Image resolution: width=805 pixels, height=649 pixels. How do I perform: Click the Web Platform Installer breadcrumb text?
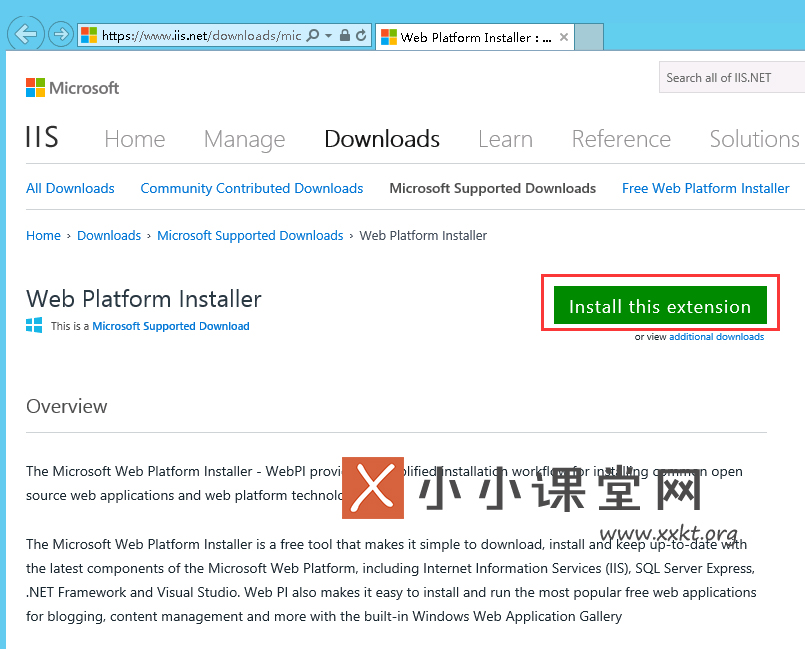423,236
